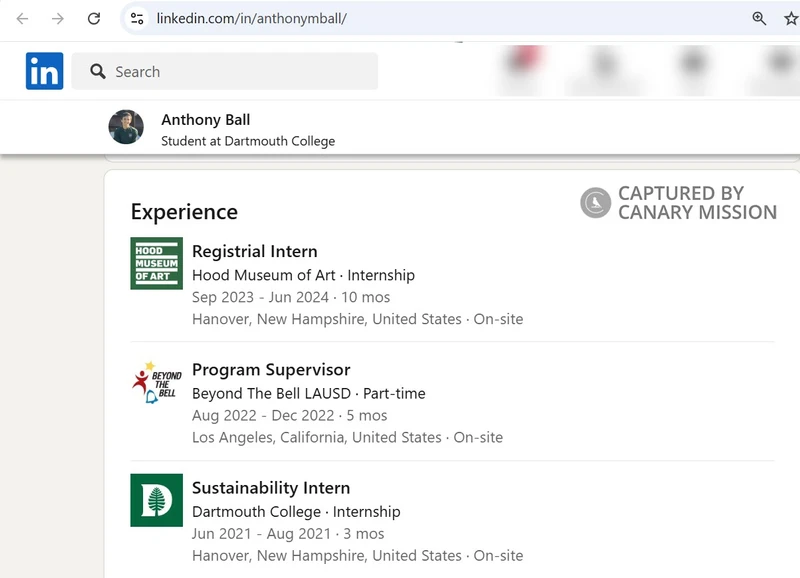Open Anthony Ball's profile photo
The width and height of the screenshot is (800, 578).
click(126, 127)
